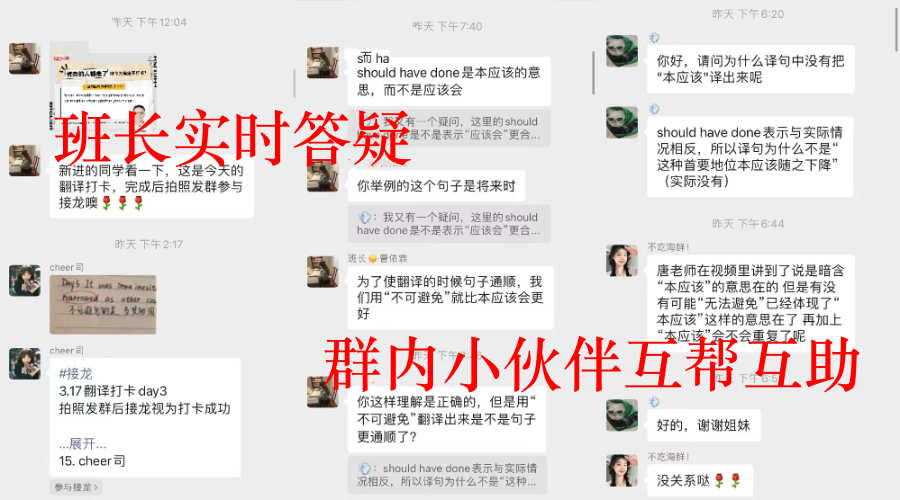Click the scrollbar beside the left chat column
The height and width of the screenshot is (500, 900).
[294, 84]
